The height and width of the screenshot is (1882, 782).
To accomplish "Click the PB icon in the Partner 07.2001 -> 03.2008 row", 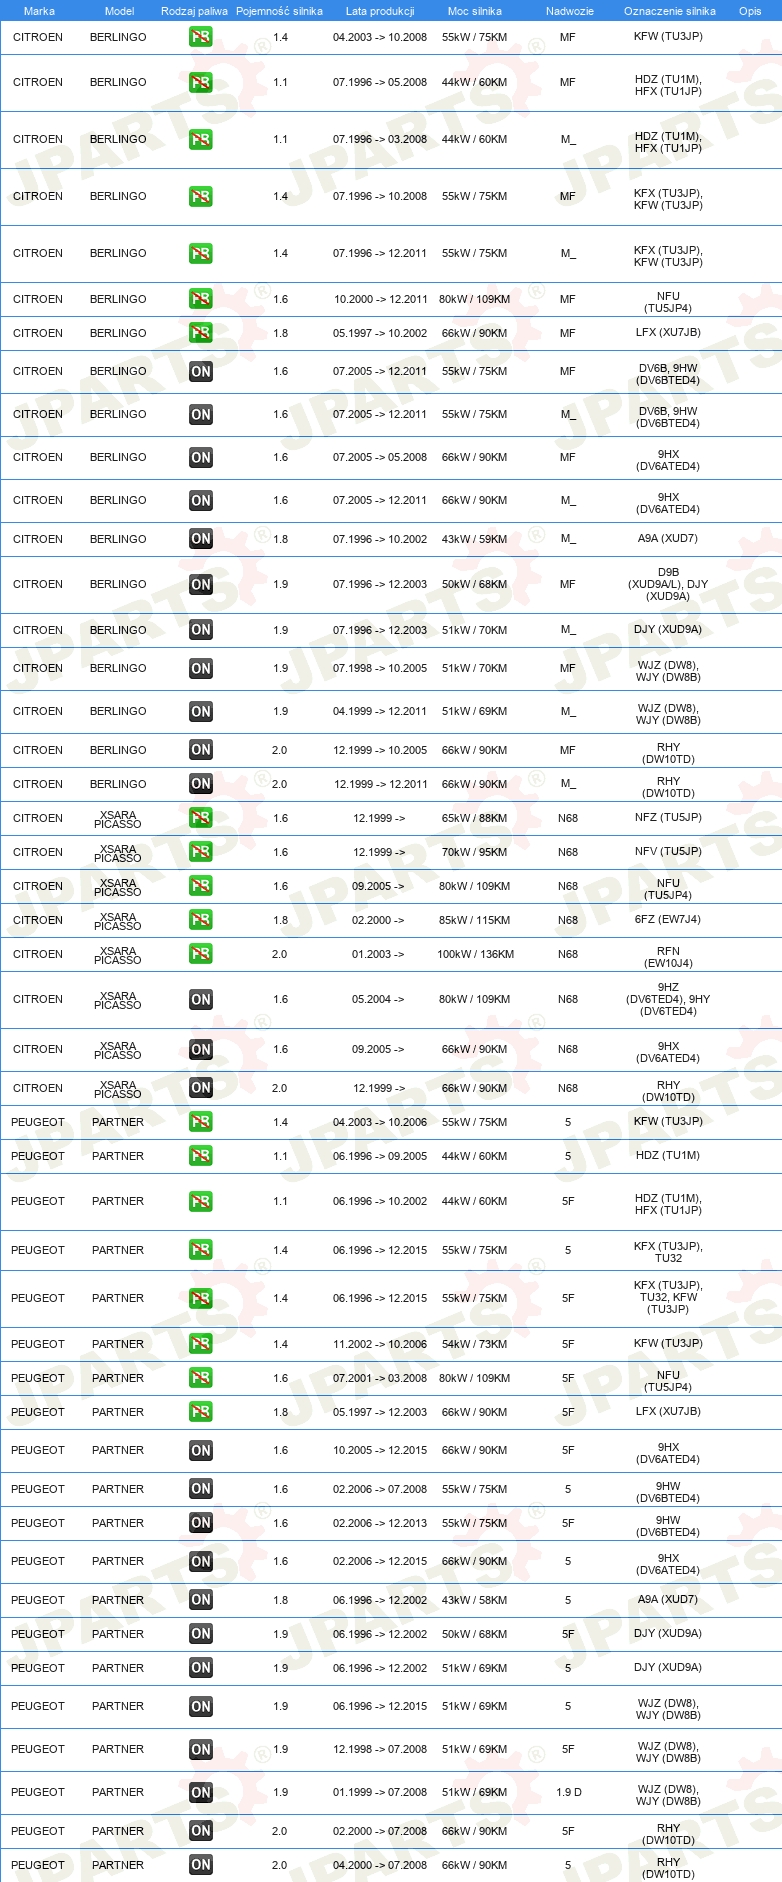I will (201, 1378).
